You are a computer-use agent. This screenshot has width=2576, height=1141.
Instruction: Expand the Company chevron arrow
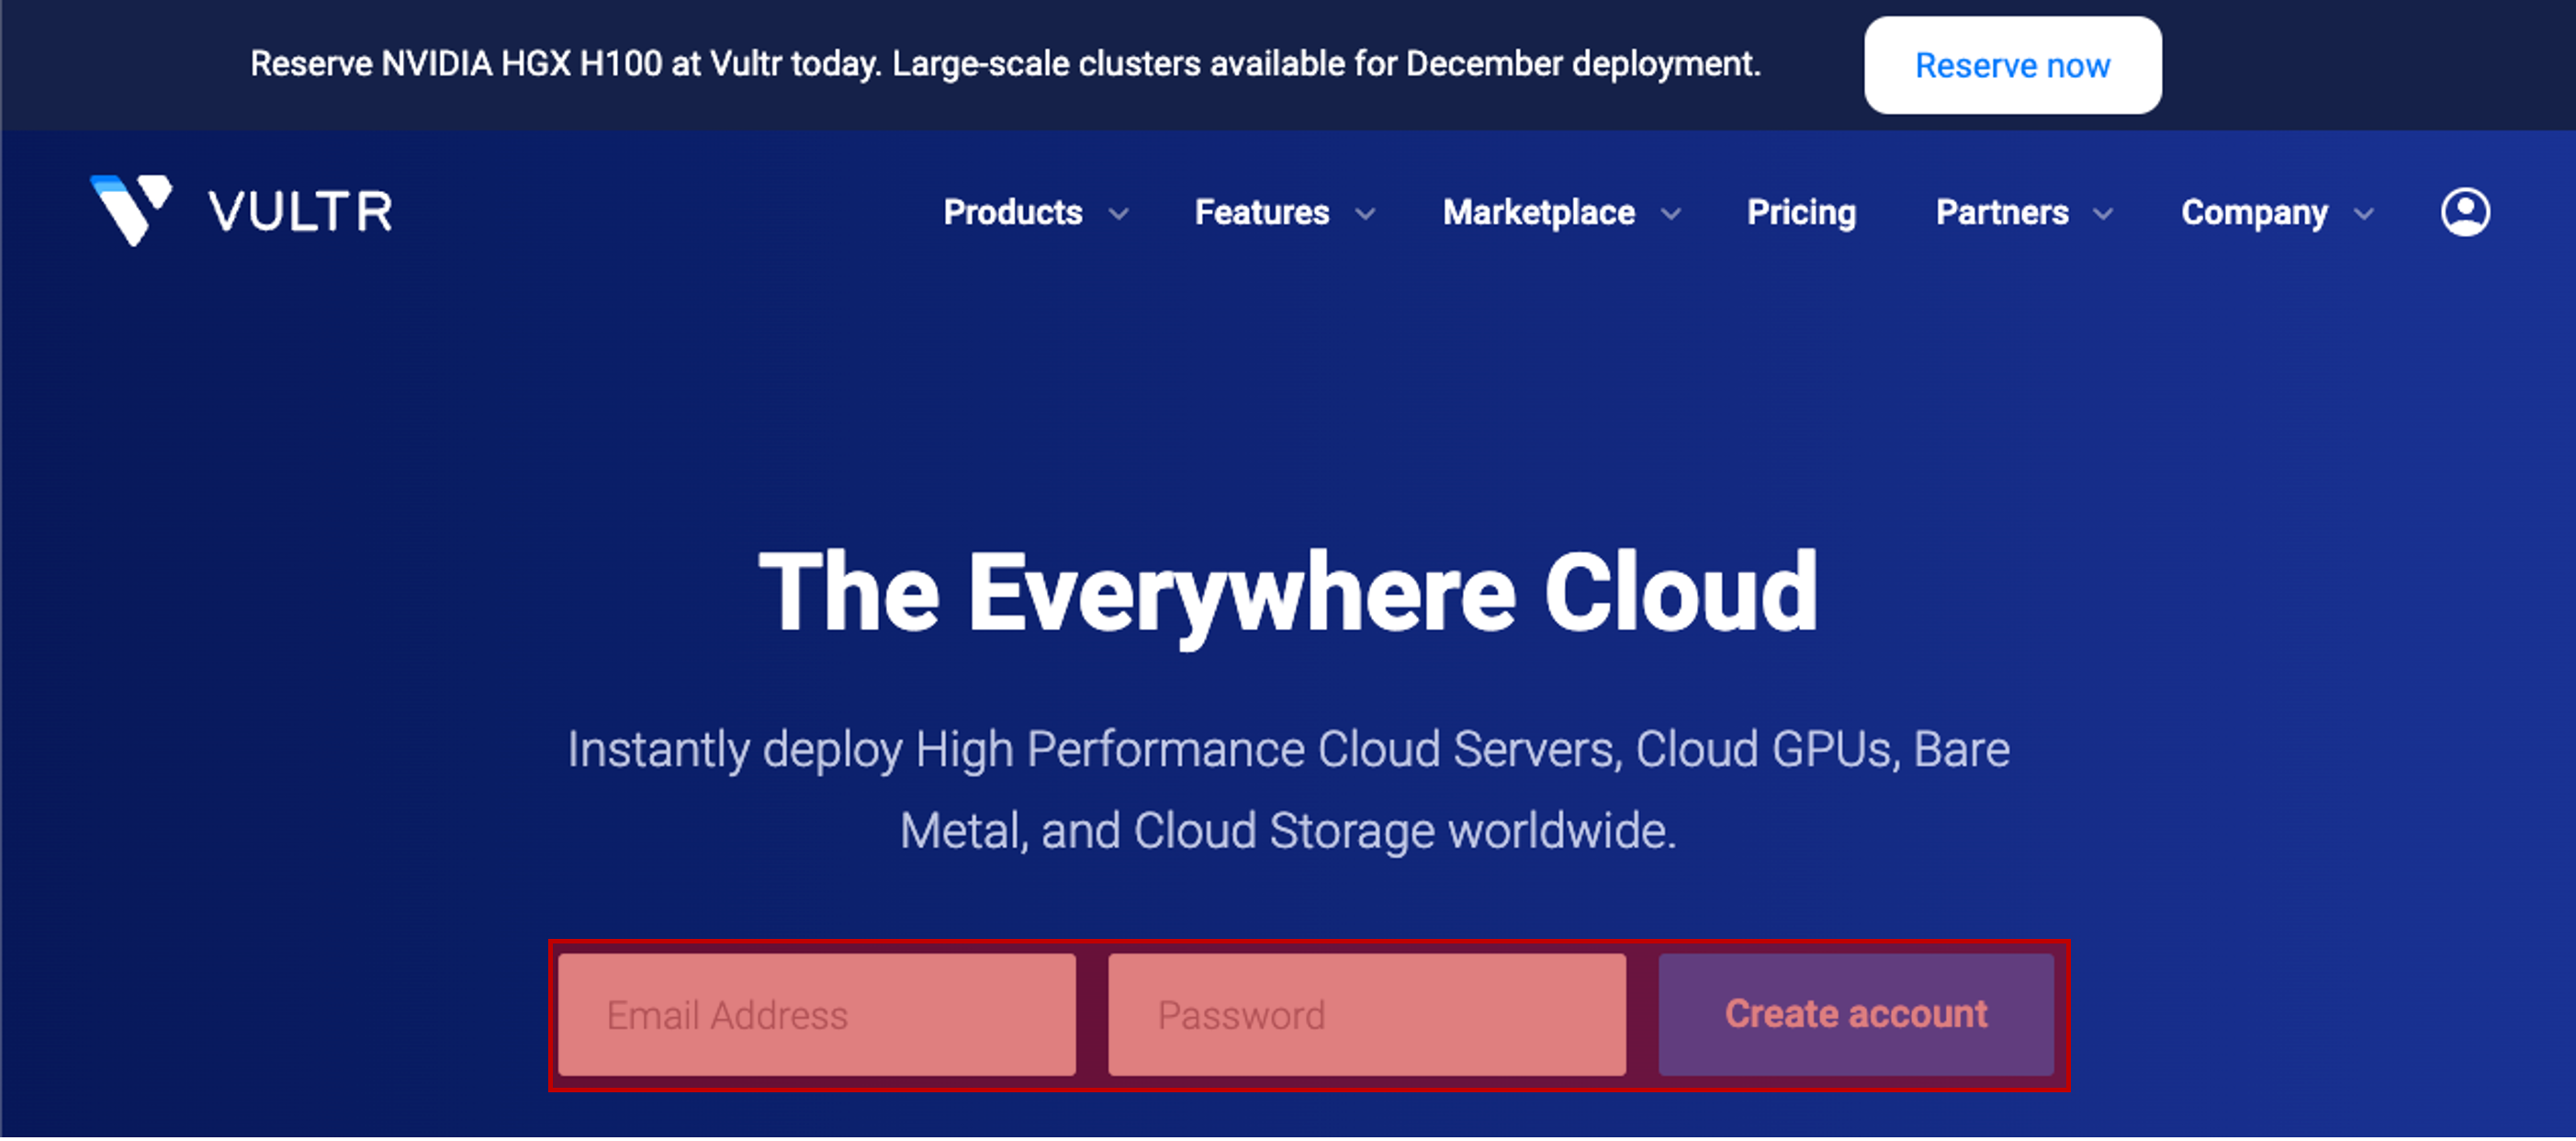2363,214
